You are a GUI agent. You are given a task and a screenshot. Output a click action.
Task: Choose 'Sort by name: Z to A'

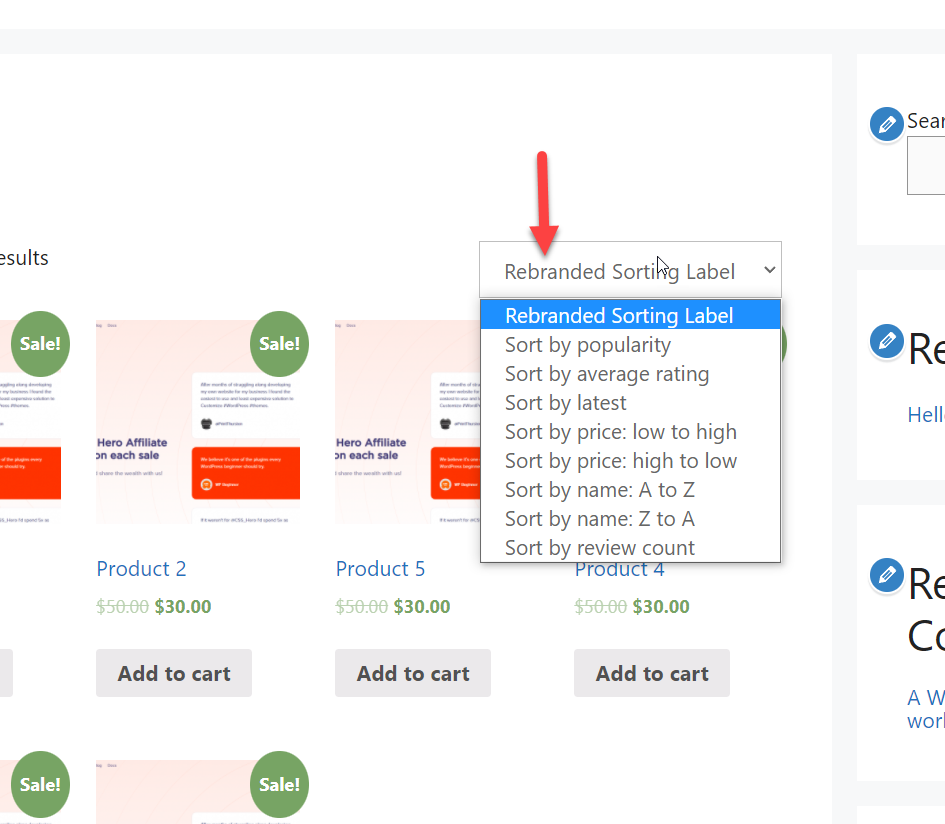click(x=630, y=518)
